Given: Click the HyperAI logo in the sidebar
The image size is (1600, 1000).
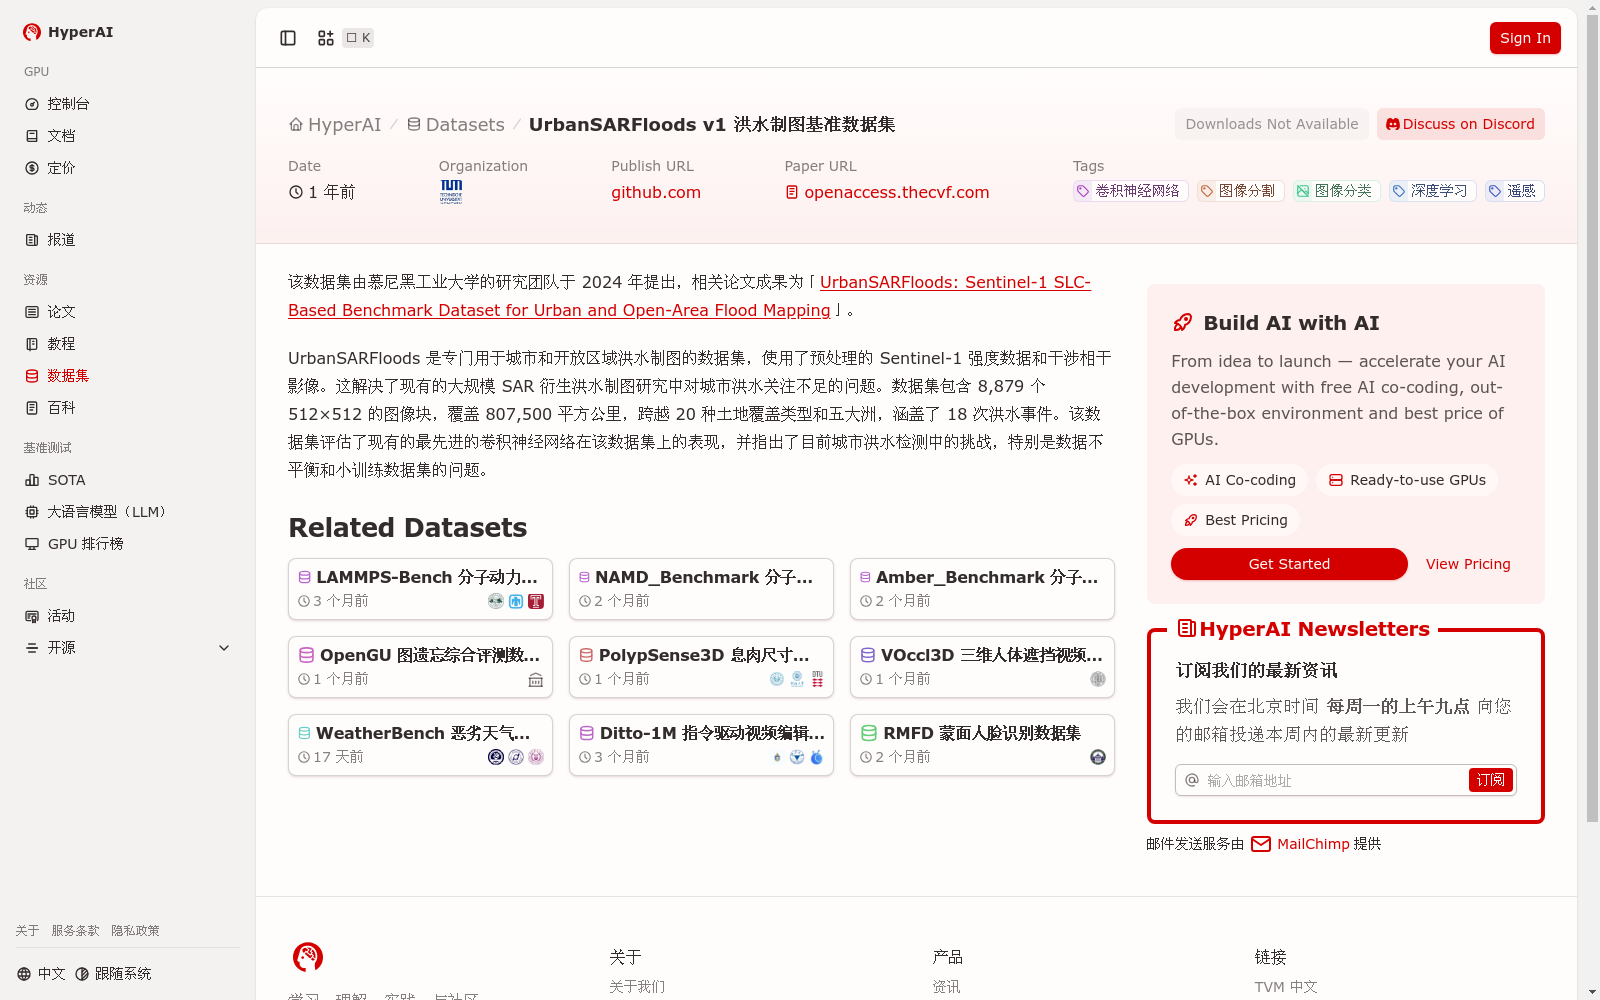Looking at the screenshot, I should [x=68, y=32].
